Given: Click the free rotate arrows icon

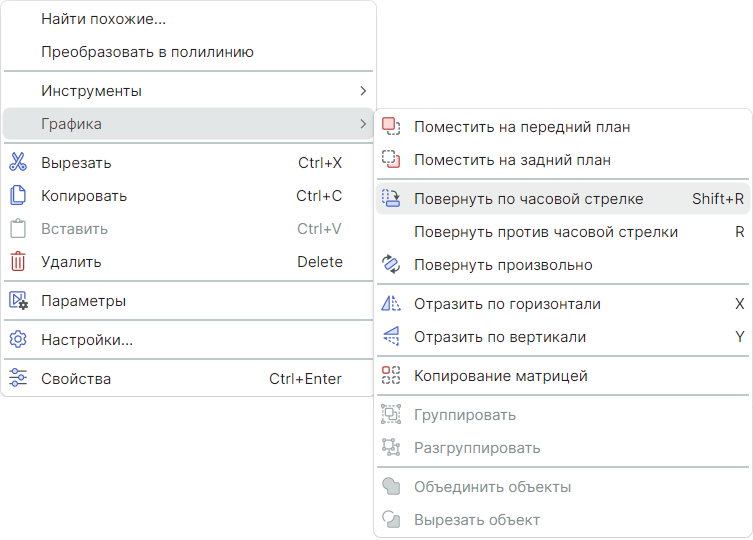Looking at the screenshot, I should (391, 265).
